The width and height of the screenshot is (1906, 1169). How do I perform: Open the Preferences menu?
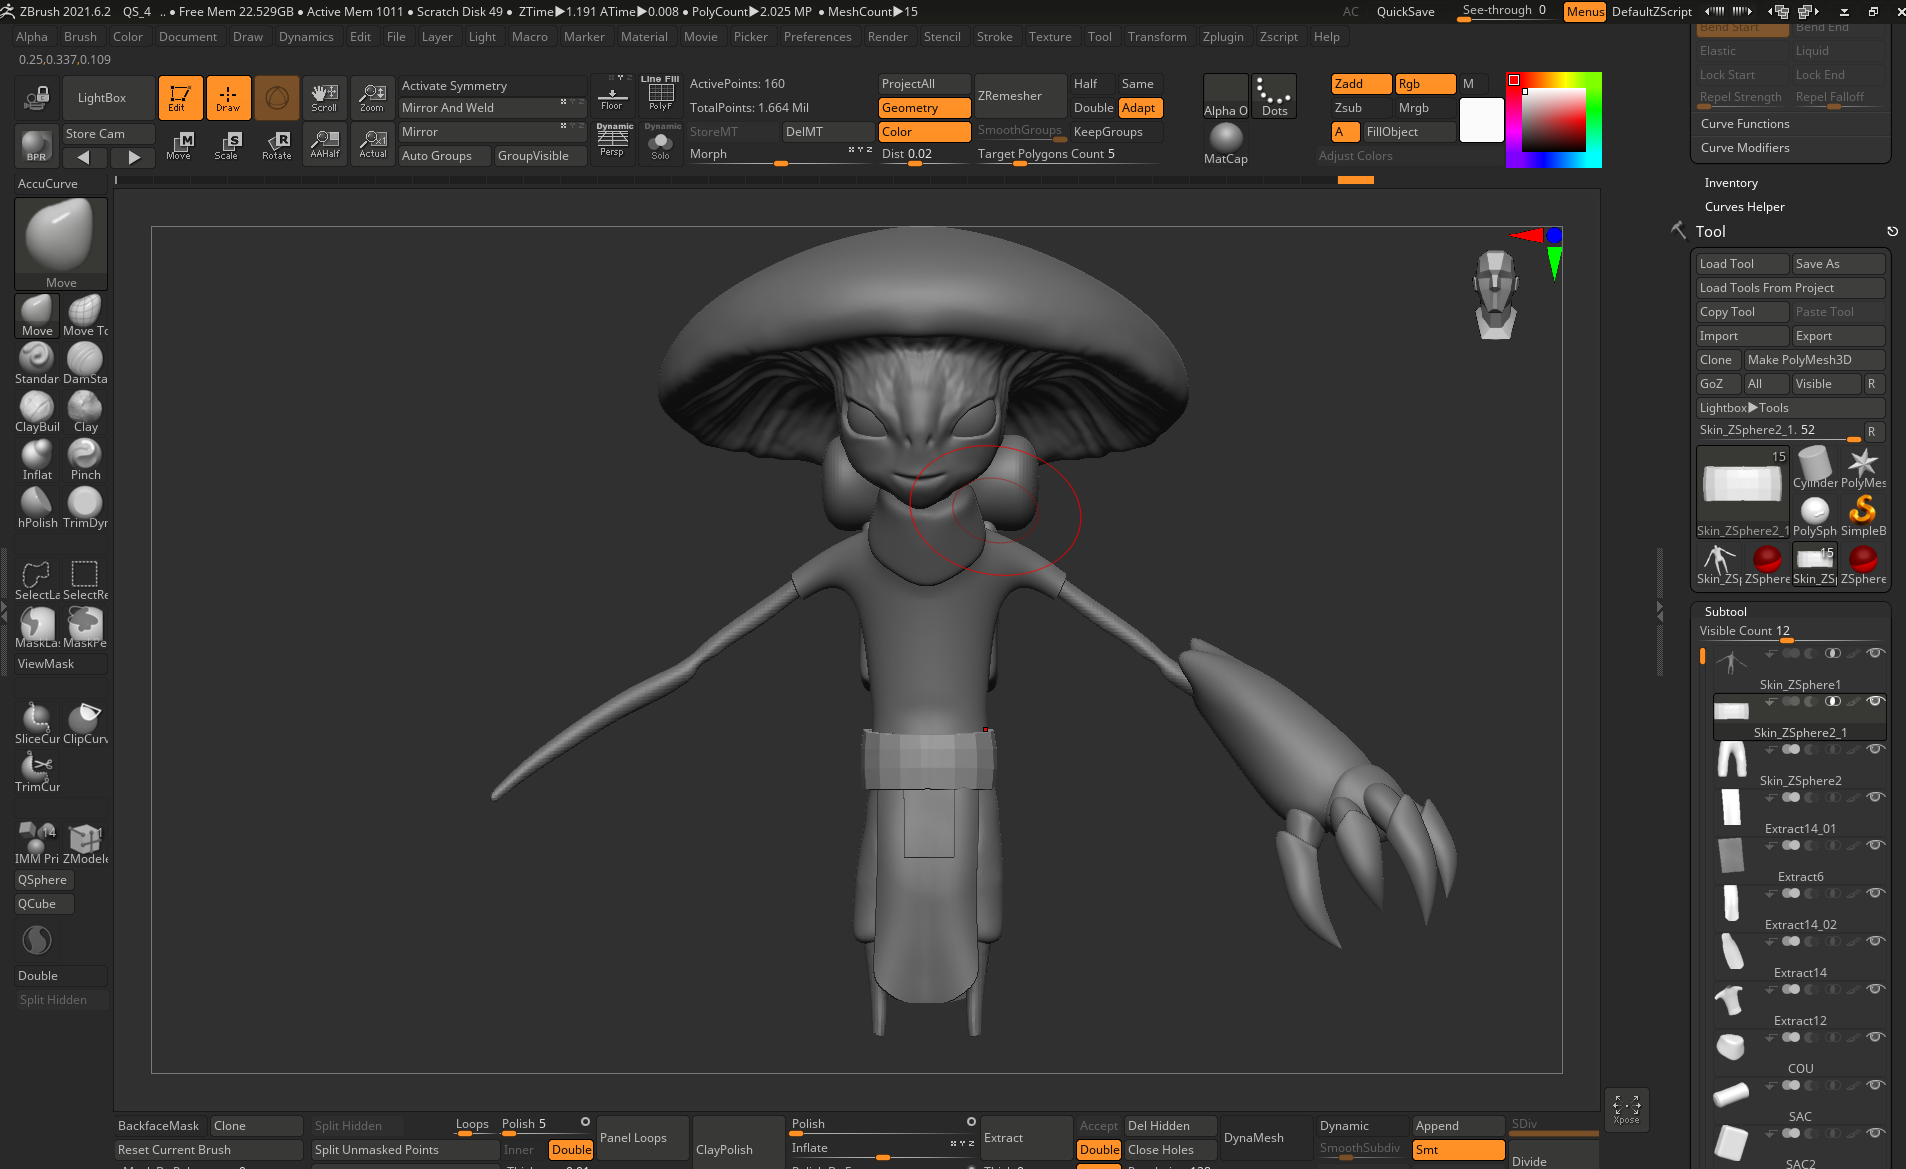(x=817, y=37)
